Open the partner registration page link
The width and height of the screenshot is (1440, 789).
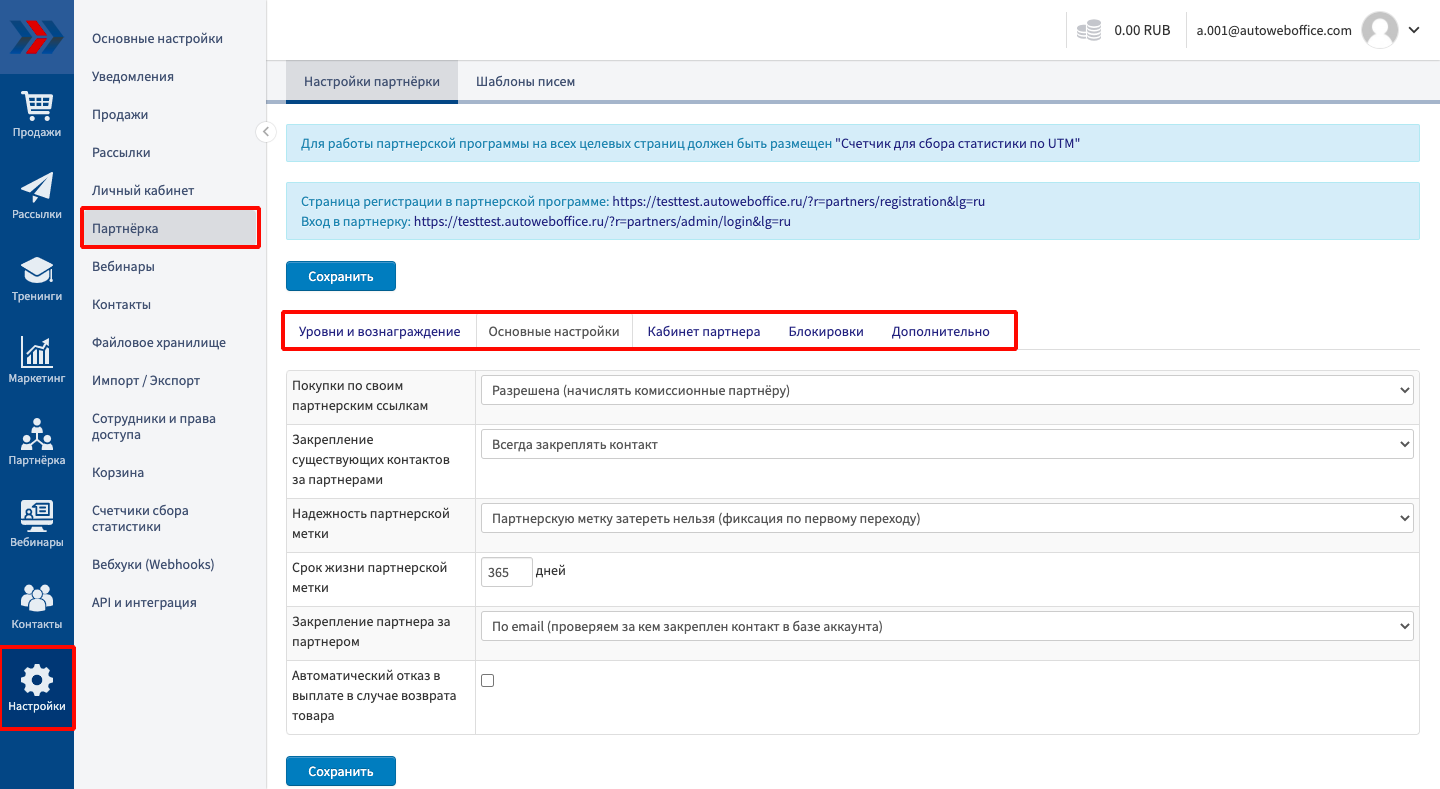798,201
